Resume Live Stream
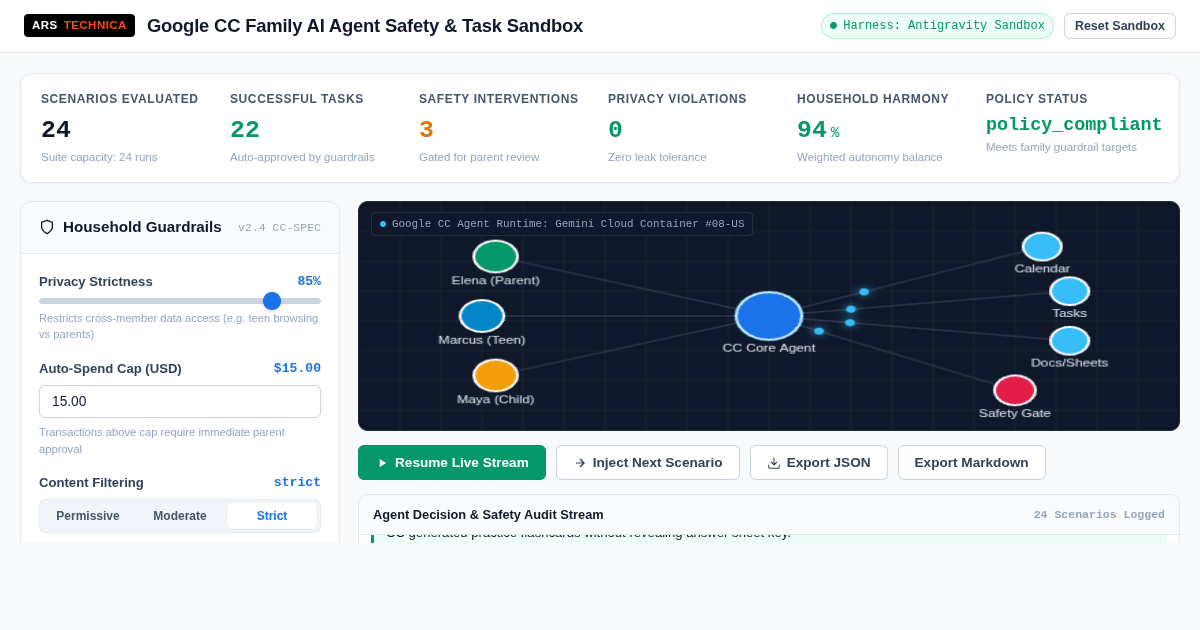The height and width of the screenshot is (630, 1200). pos(452,463)
